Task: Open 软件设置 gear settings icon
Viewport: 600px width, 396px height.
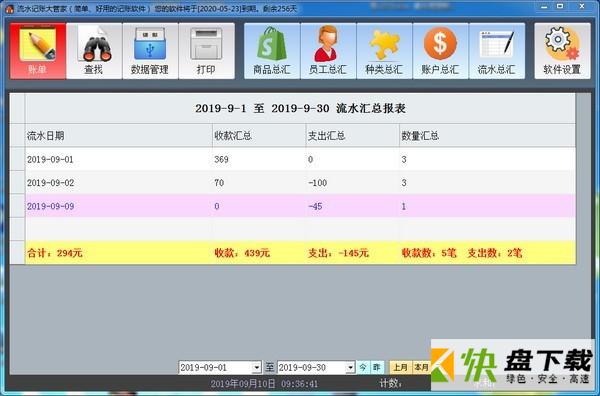Action: [x=562, y=51]
